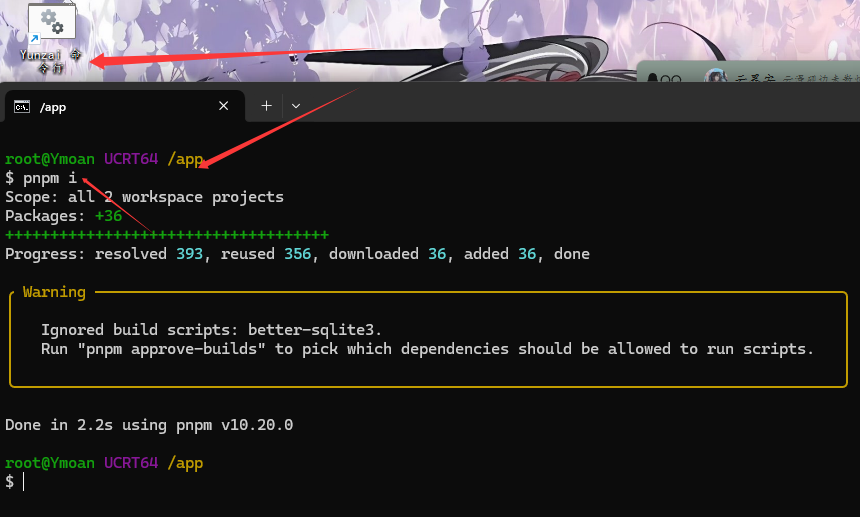Click the green plus-sign progress bar

tap(166, 234)
